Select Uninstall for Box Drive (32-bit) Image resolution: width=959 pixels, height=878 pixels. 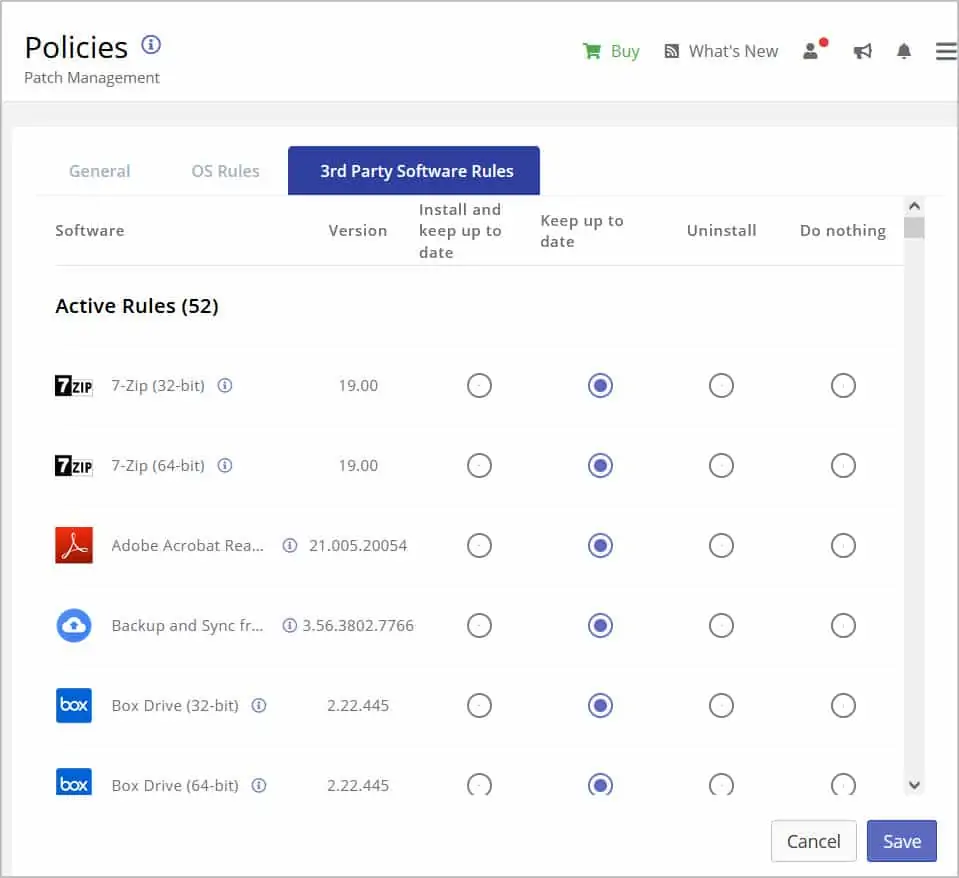[722, 706]
